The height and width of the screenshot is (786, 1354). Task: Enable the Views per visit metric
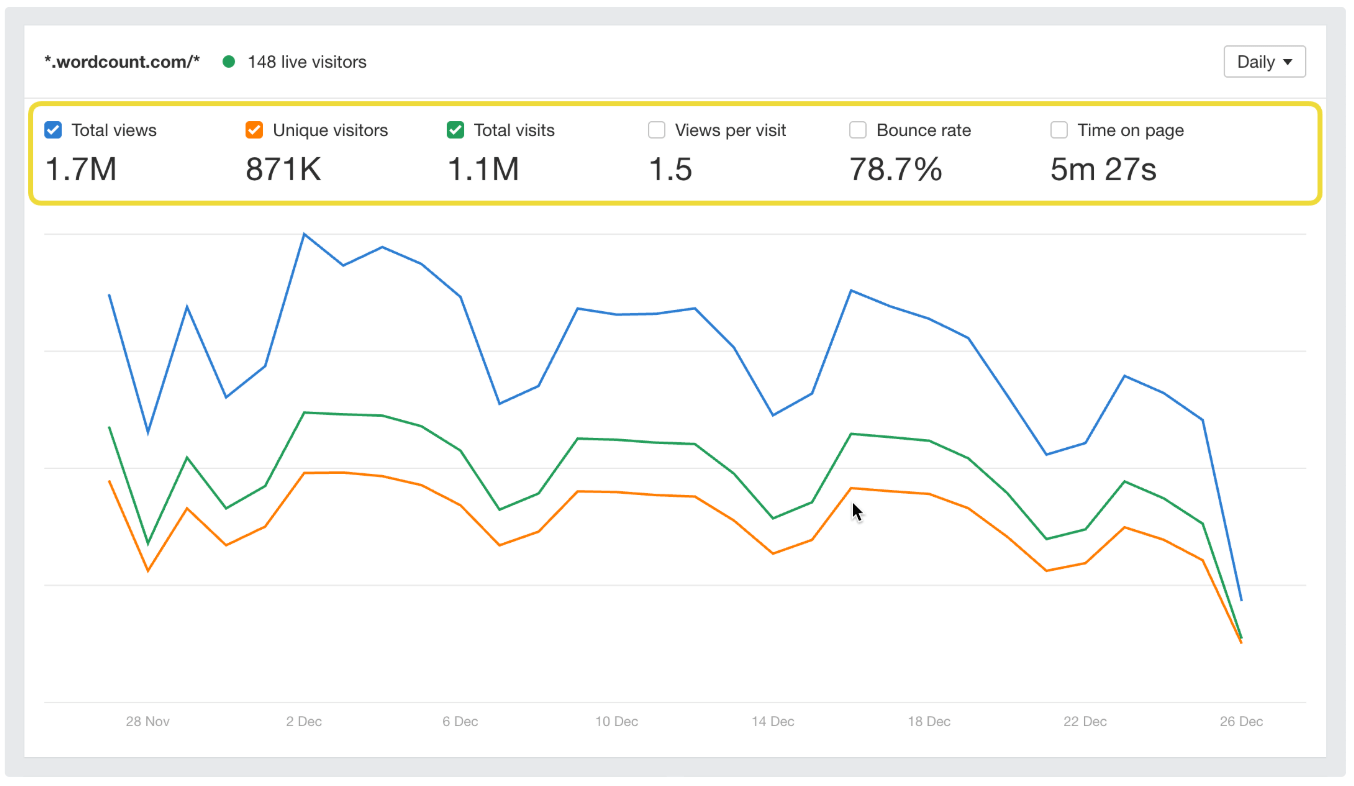tap(657, 130)
